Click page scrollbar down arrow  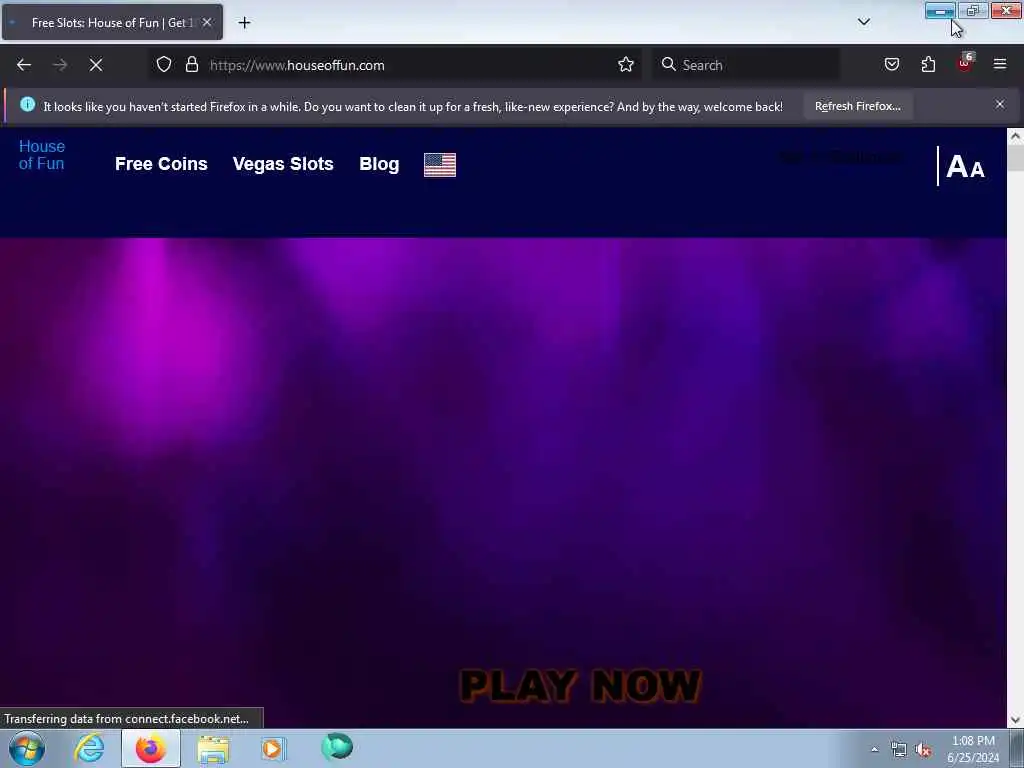(x=1015, y=720)
